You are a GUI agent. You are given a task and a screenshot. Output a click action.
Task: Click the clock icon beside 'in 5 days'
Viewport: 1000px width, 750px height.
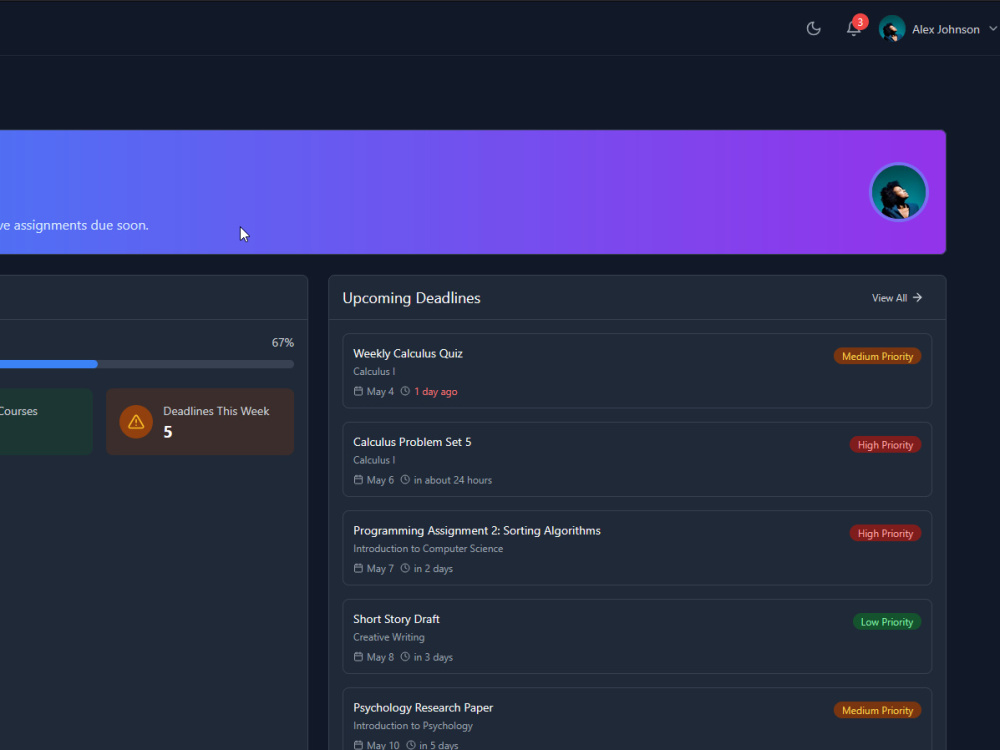[x=411, y=745]
